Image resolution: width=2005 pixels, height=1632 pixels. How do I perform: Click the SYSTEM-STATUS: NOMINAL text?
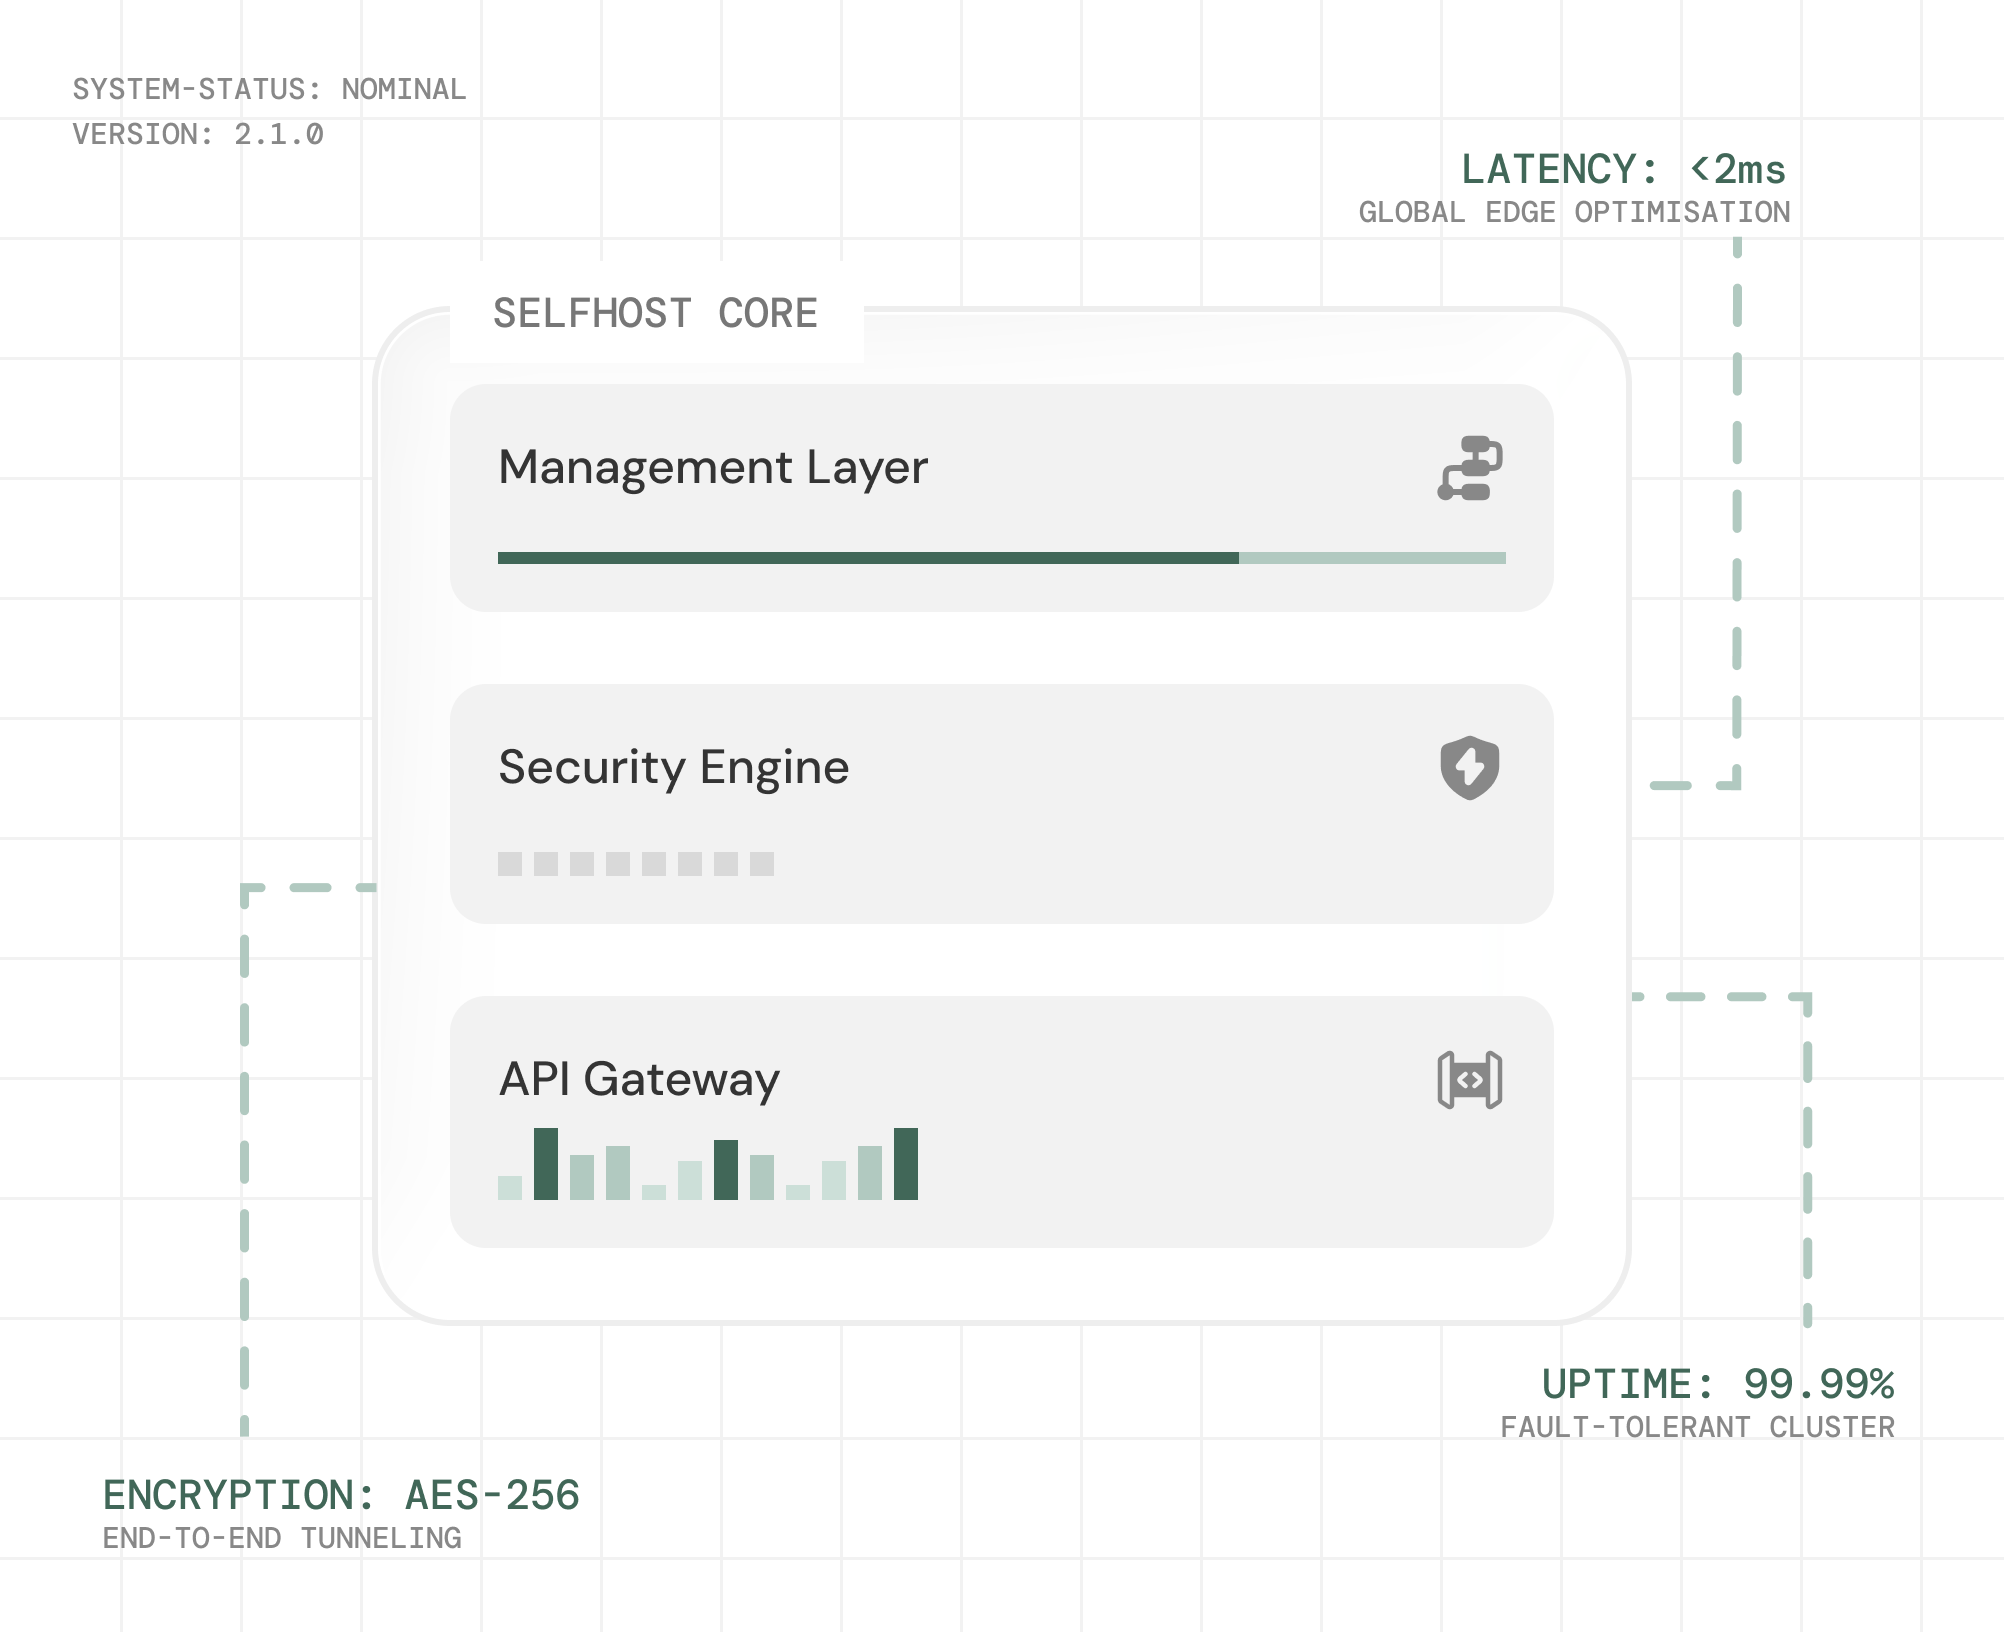[268, 89]
